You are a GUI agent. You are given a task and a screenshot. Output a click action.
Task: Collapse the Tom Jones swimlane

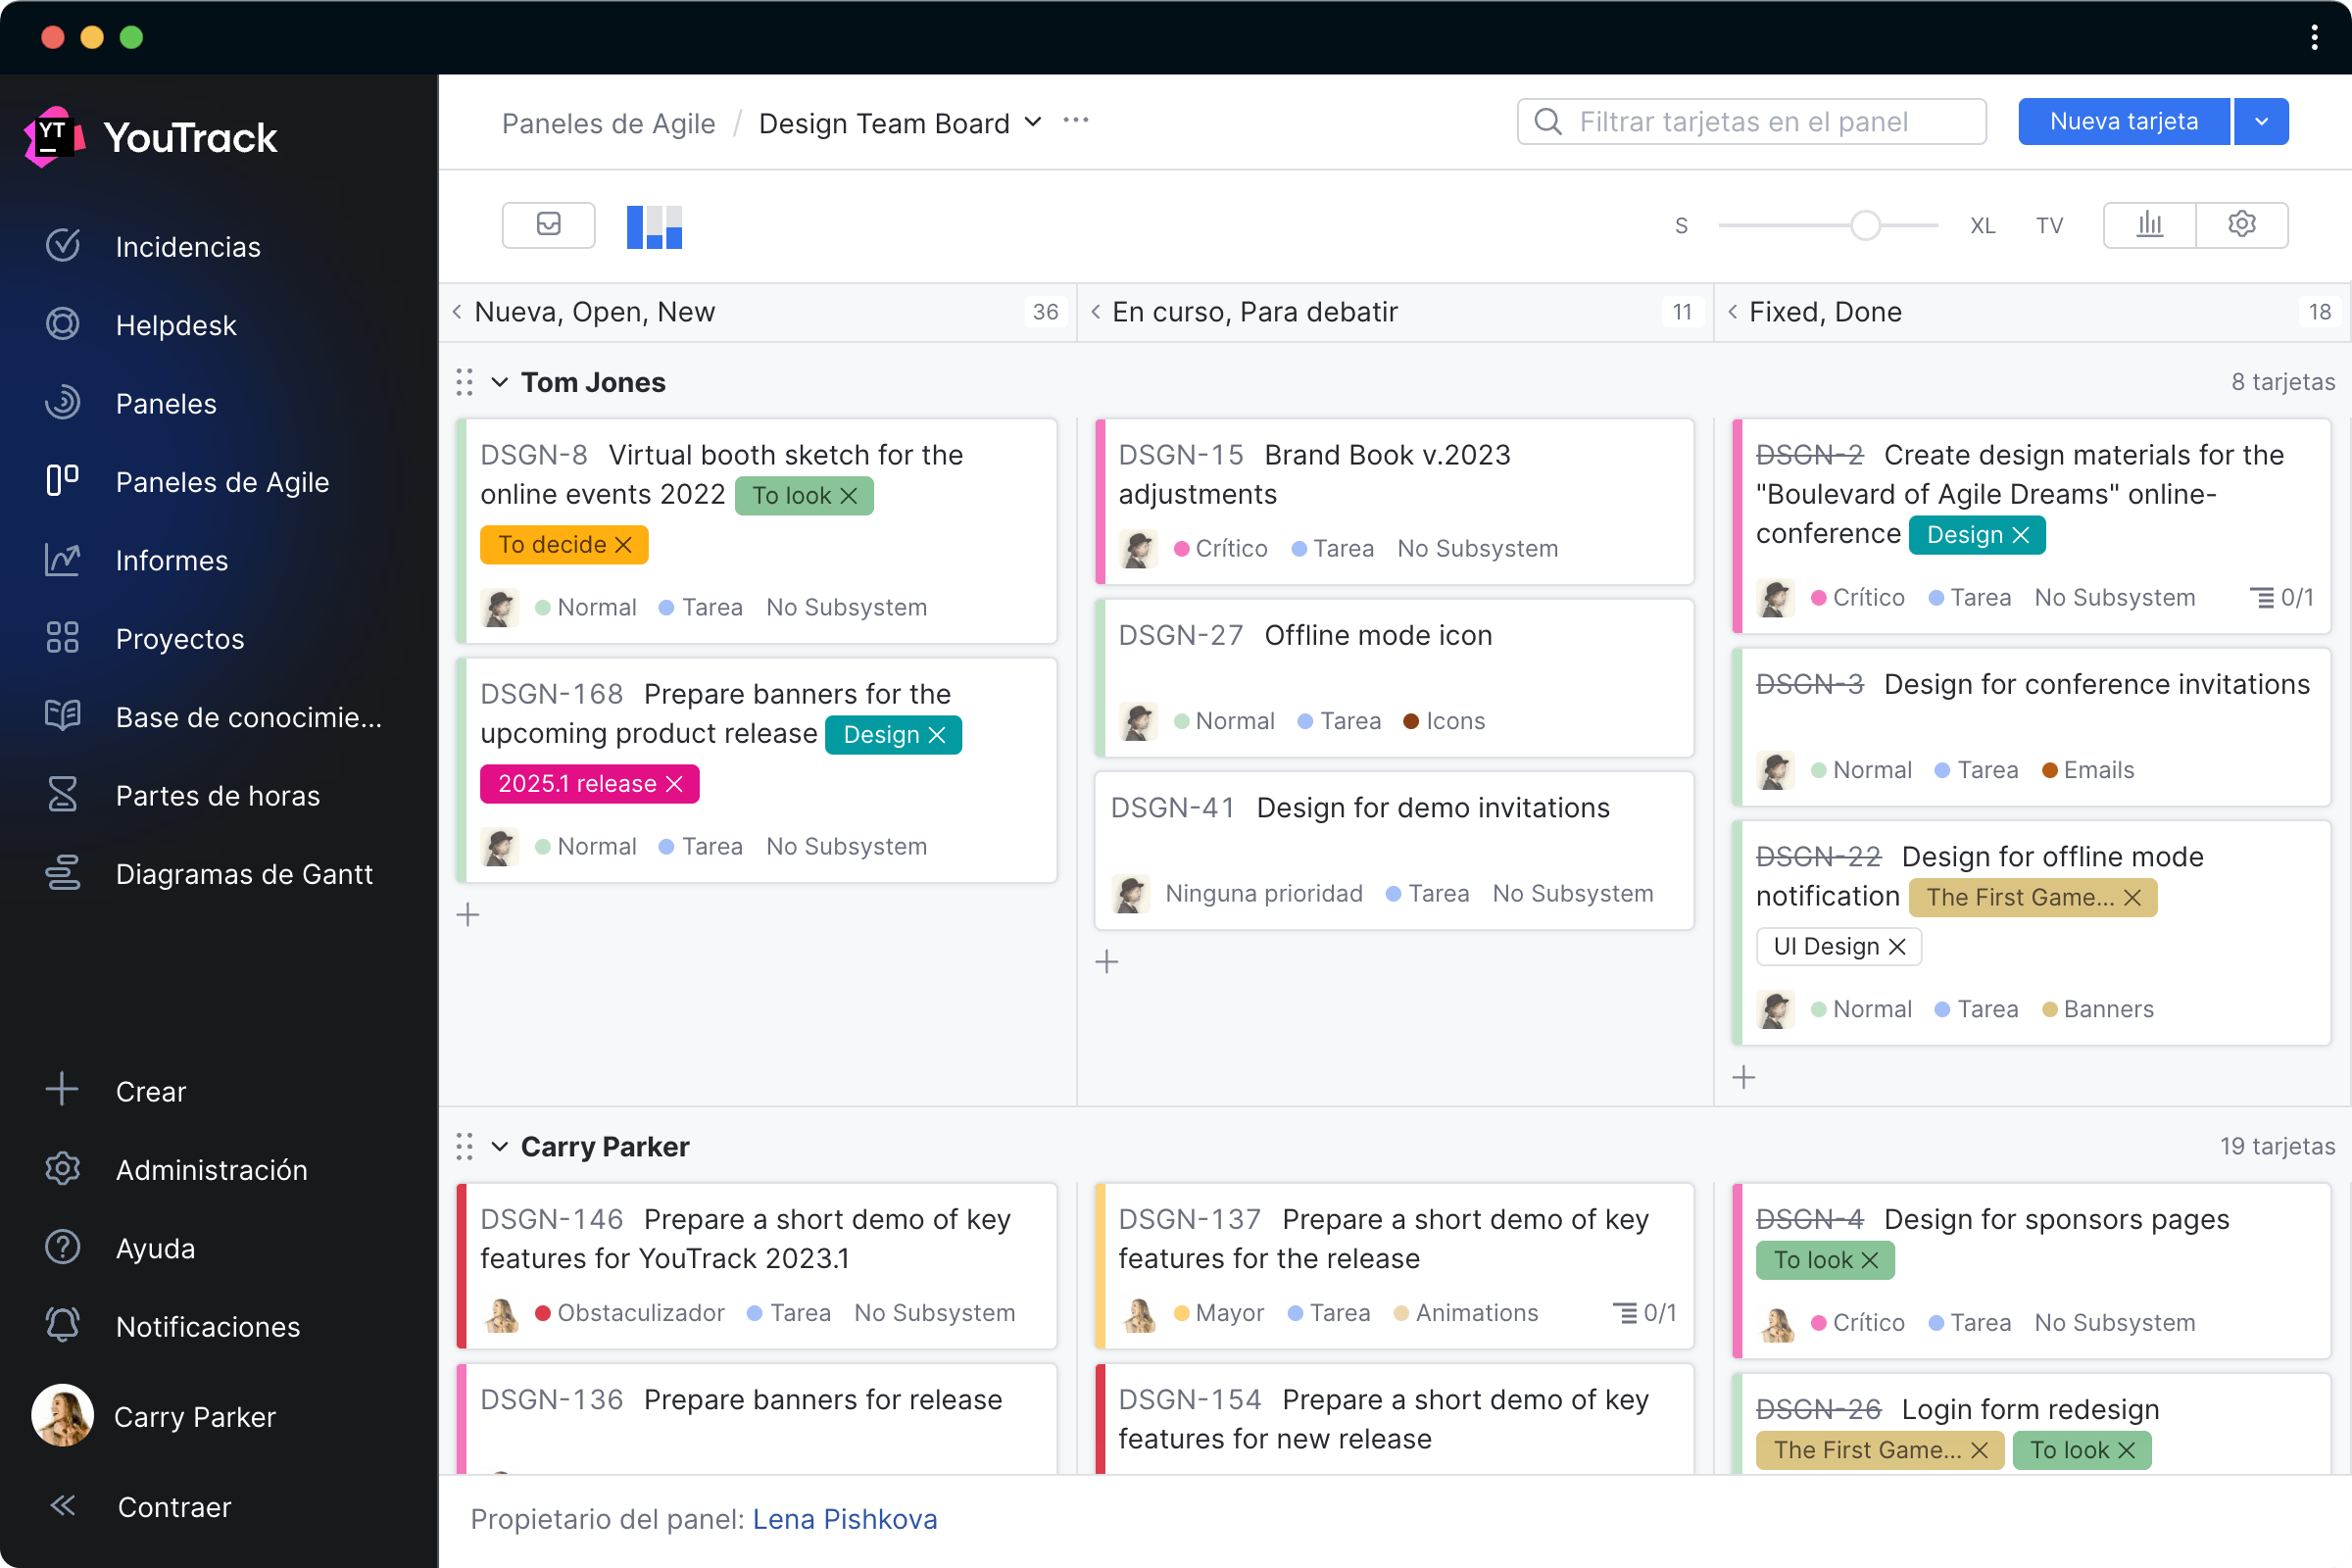point(502,381)
